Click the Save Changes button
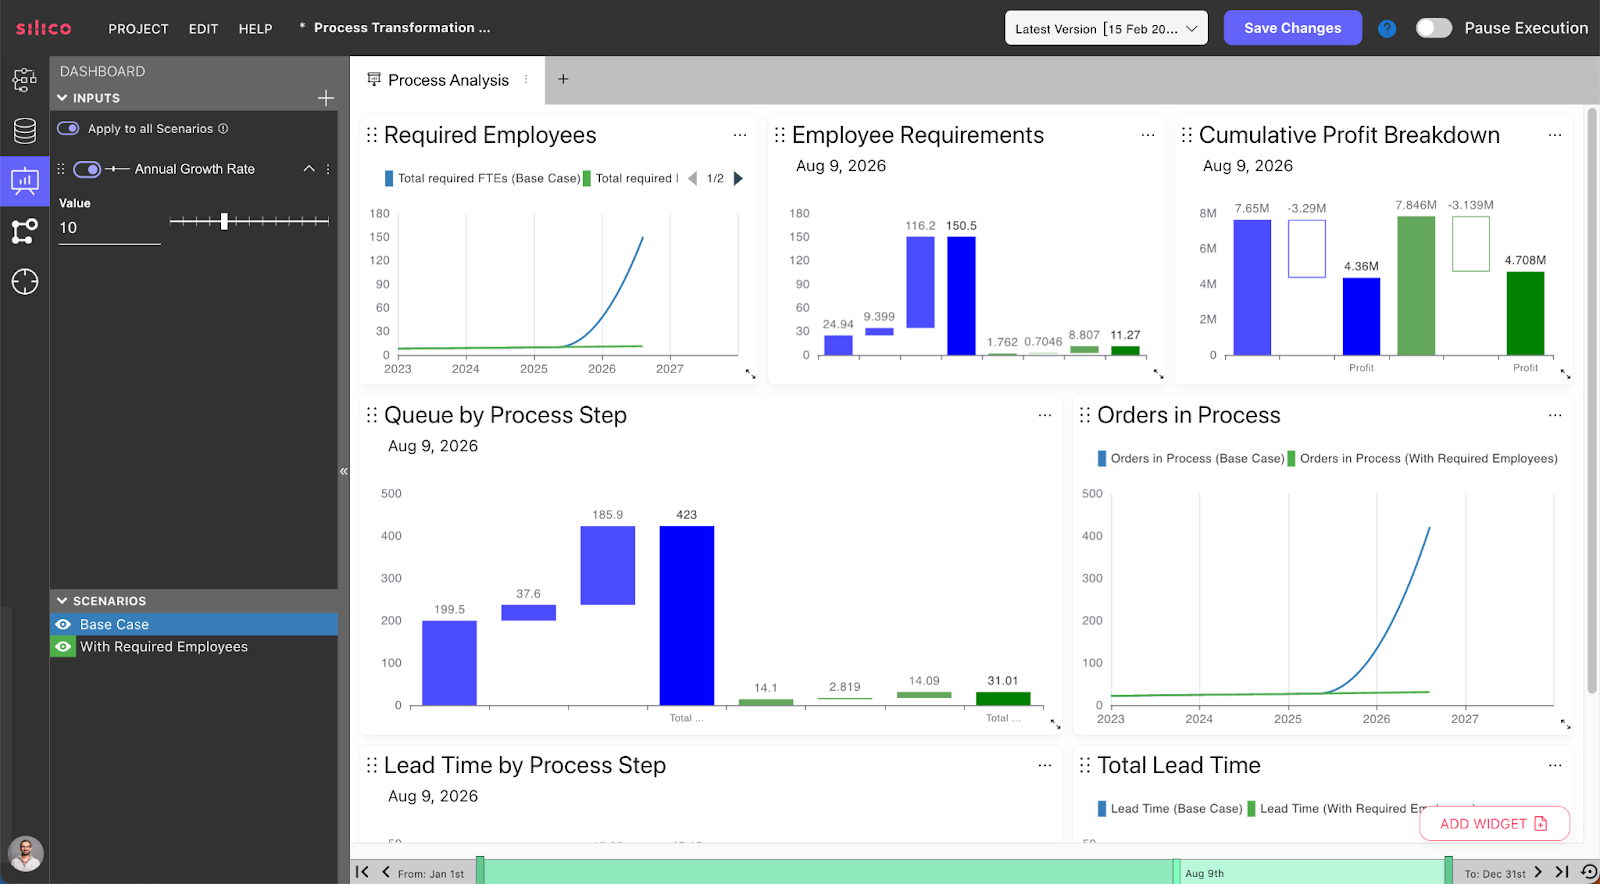This screenshot has width=1600, height=884. [1292, 28]
